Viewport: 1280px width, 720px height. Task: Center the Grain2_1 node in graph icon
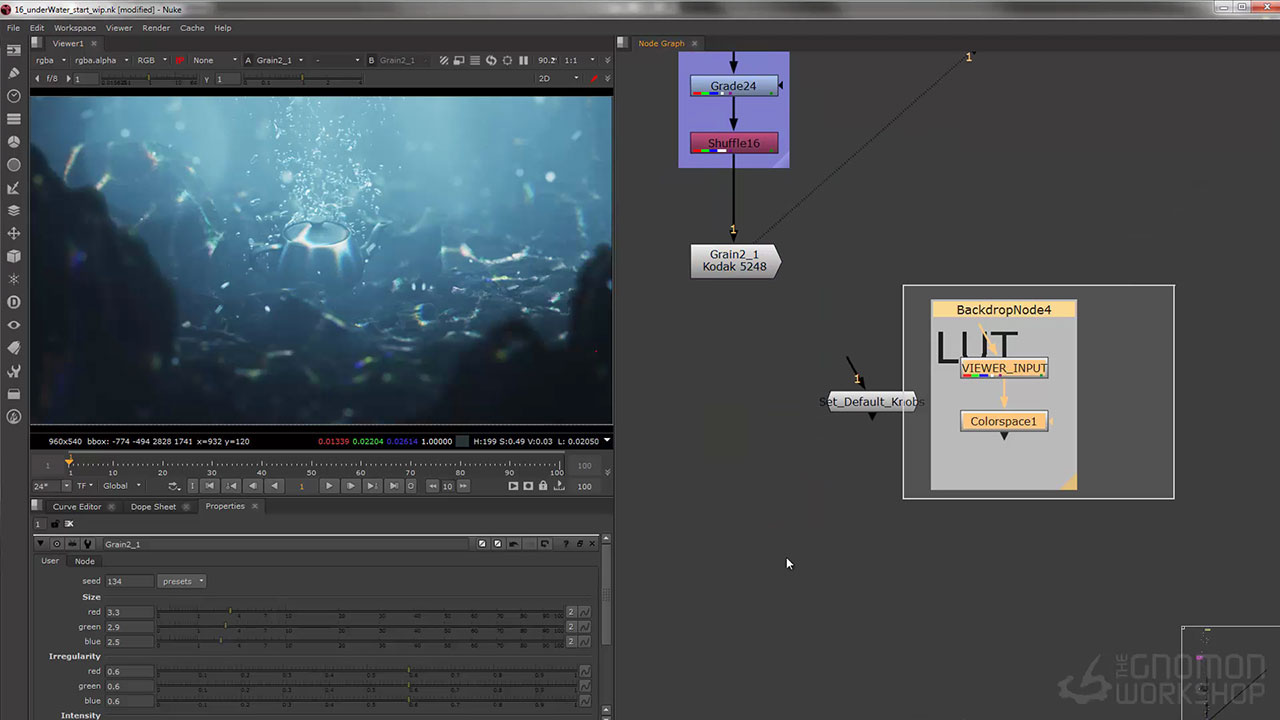pyautogui.click(x=57, y=544)
